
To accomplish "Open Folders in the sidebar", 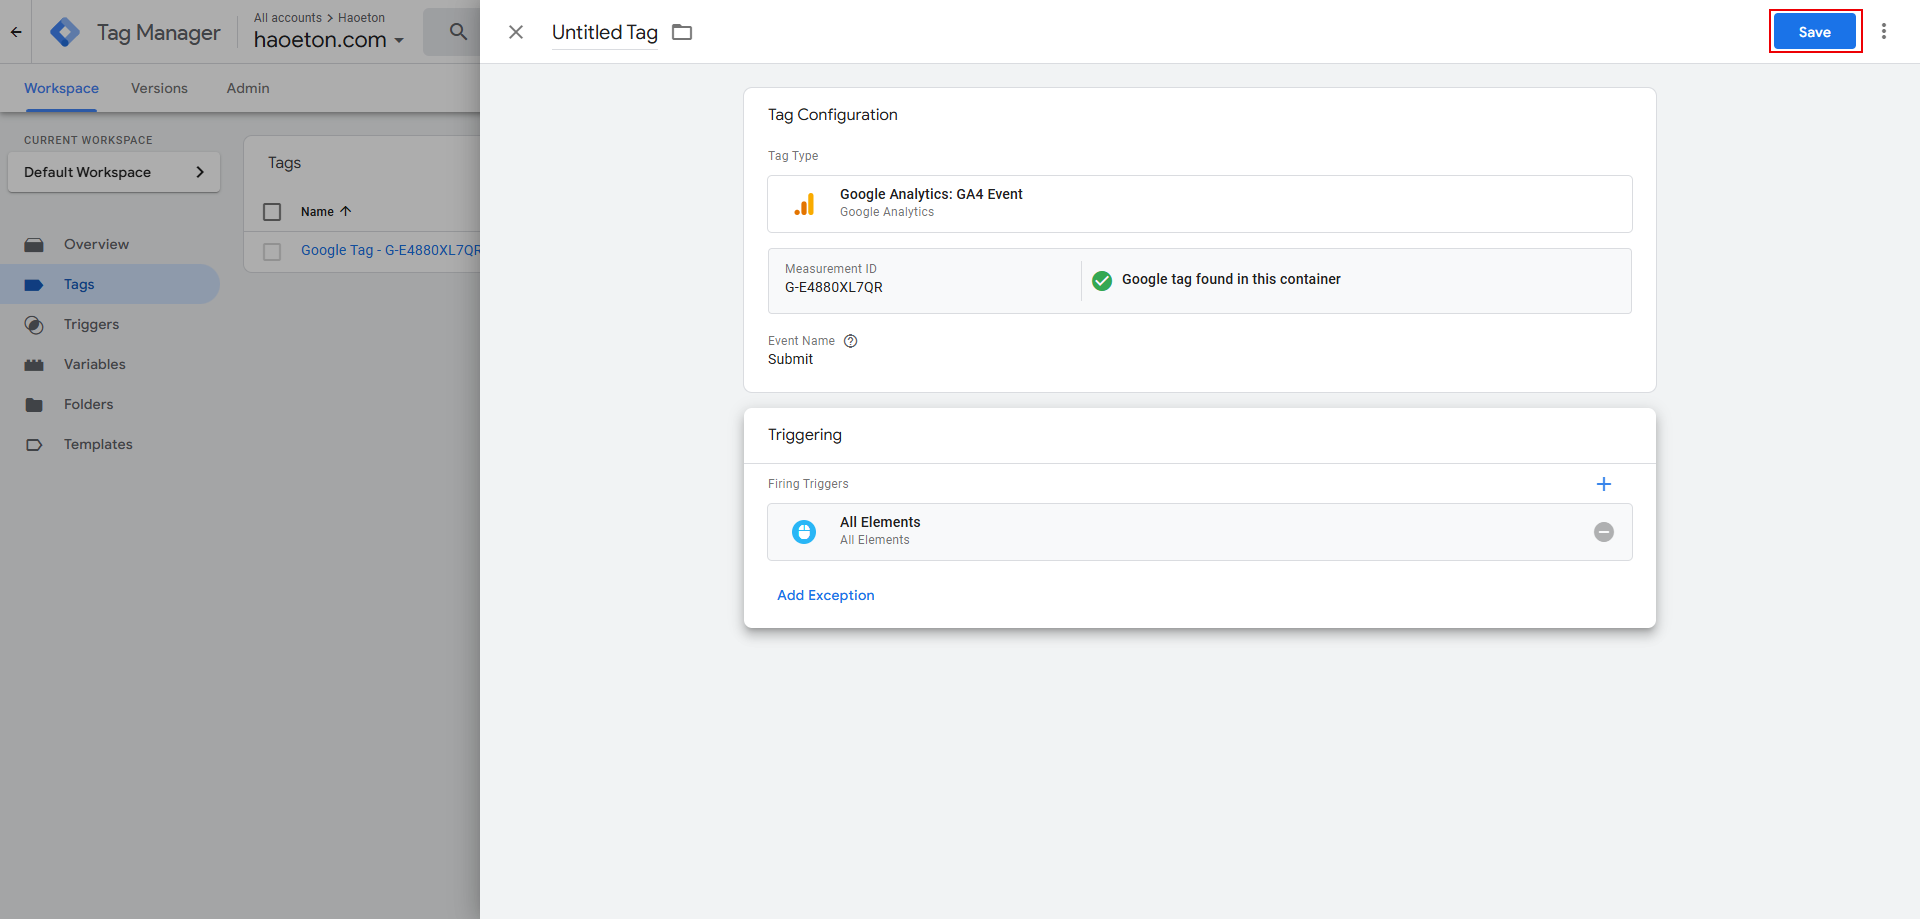I will [110, 404].
